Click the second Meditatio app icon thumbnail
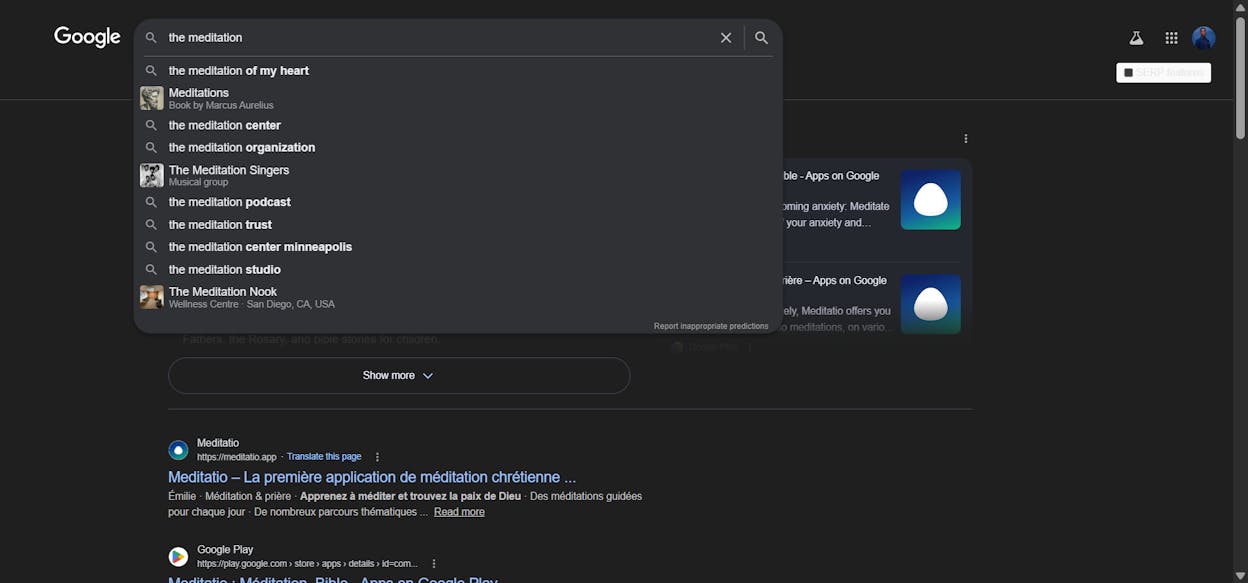Viewport: 1248px width, 583px height. pos(931,304)
